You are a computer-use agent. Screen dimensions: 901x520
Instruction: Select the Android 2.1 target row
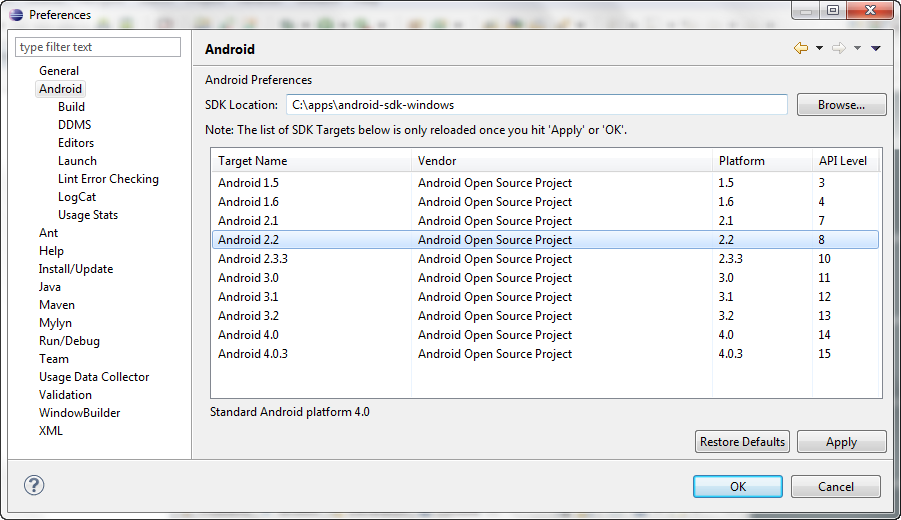[545, 221]
